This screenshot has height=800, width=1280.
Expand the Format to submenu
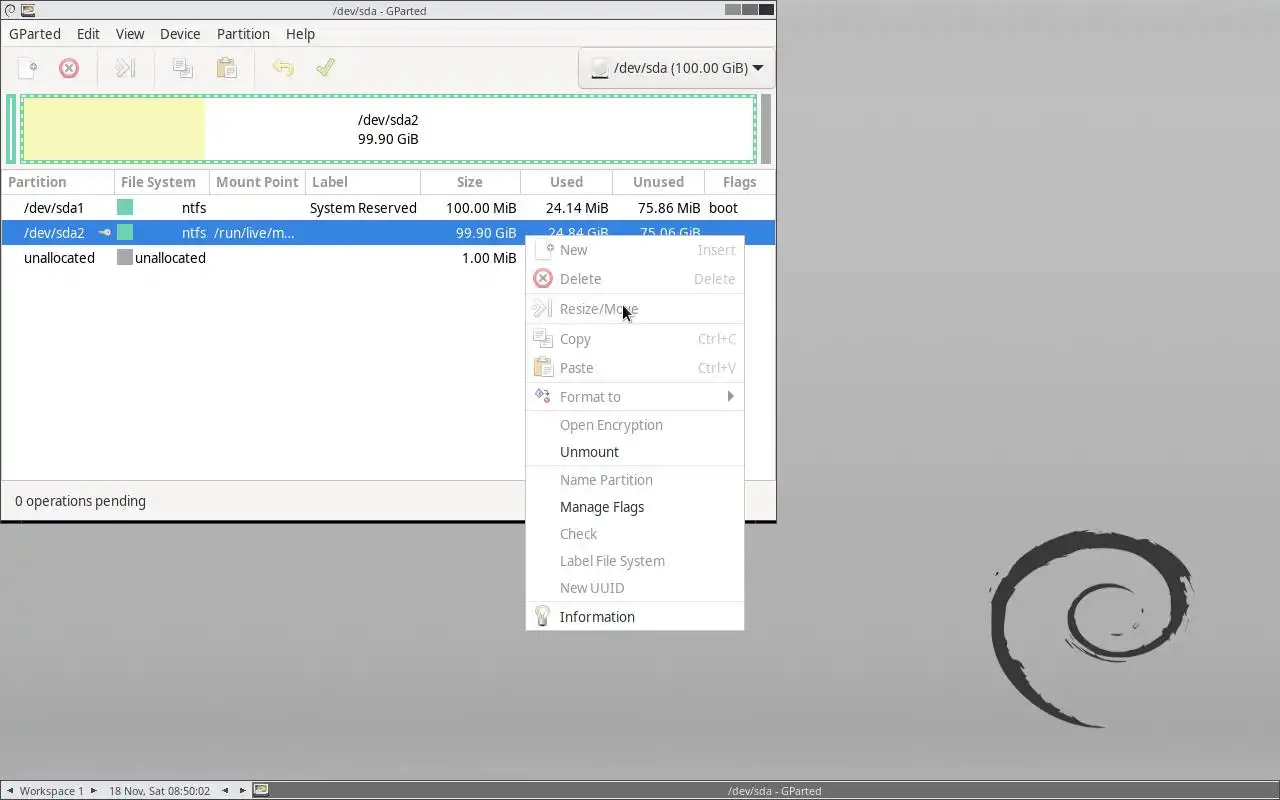tap(635, 397)
